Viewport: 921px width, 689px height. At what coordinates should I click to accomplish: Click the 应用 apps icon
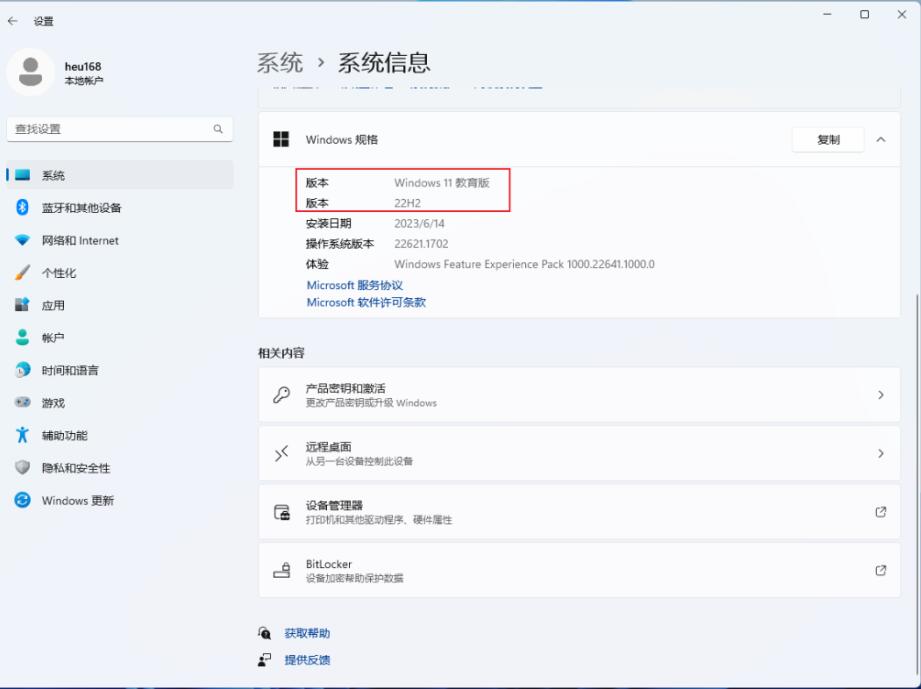point(22,305)
